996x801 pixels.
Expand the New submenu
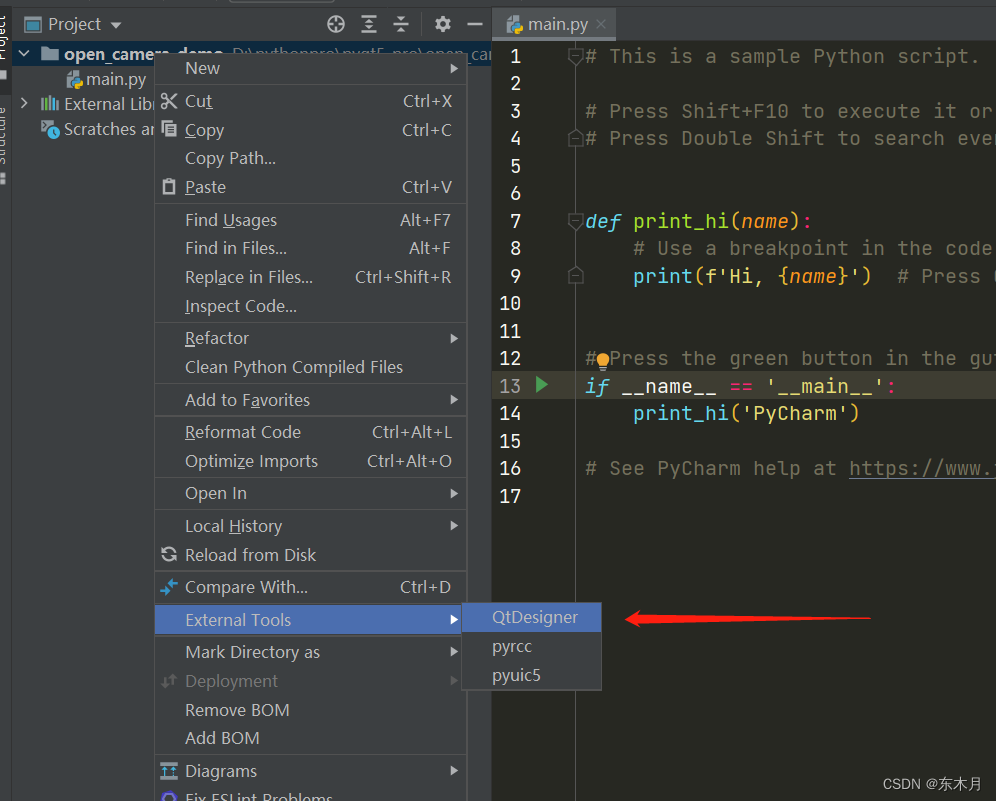point(311,68)
